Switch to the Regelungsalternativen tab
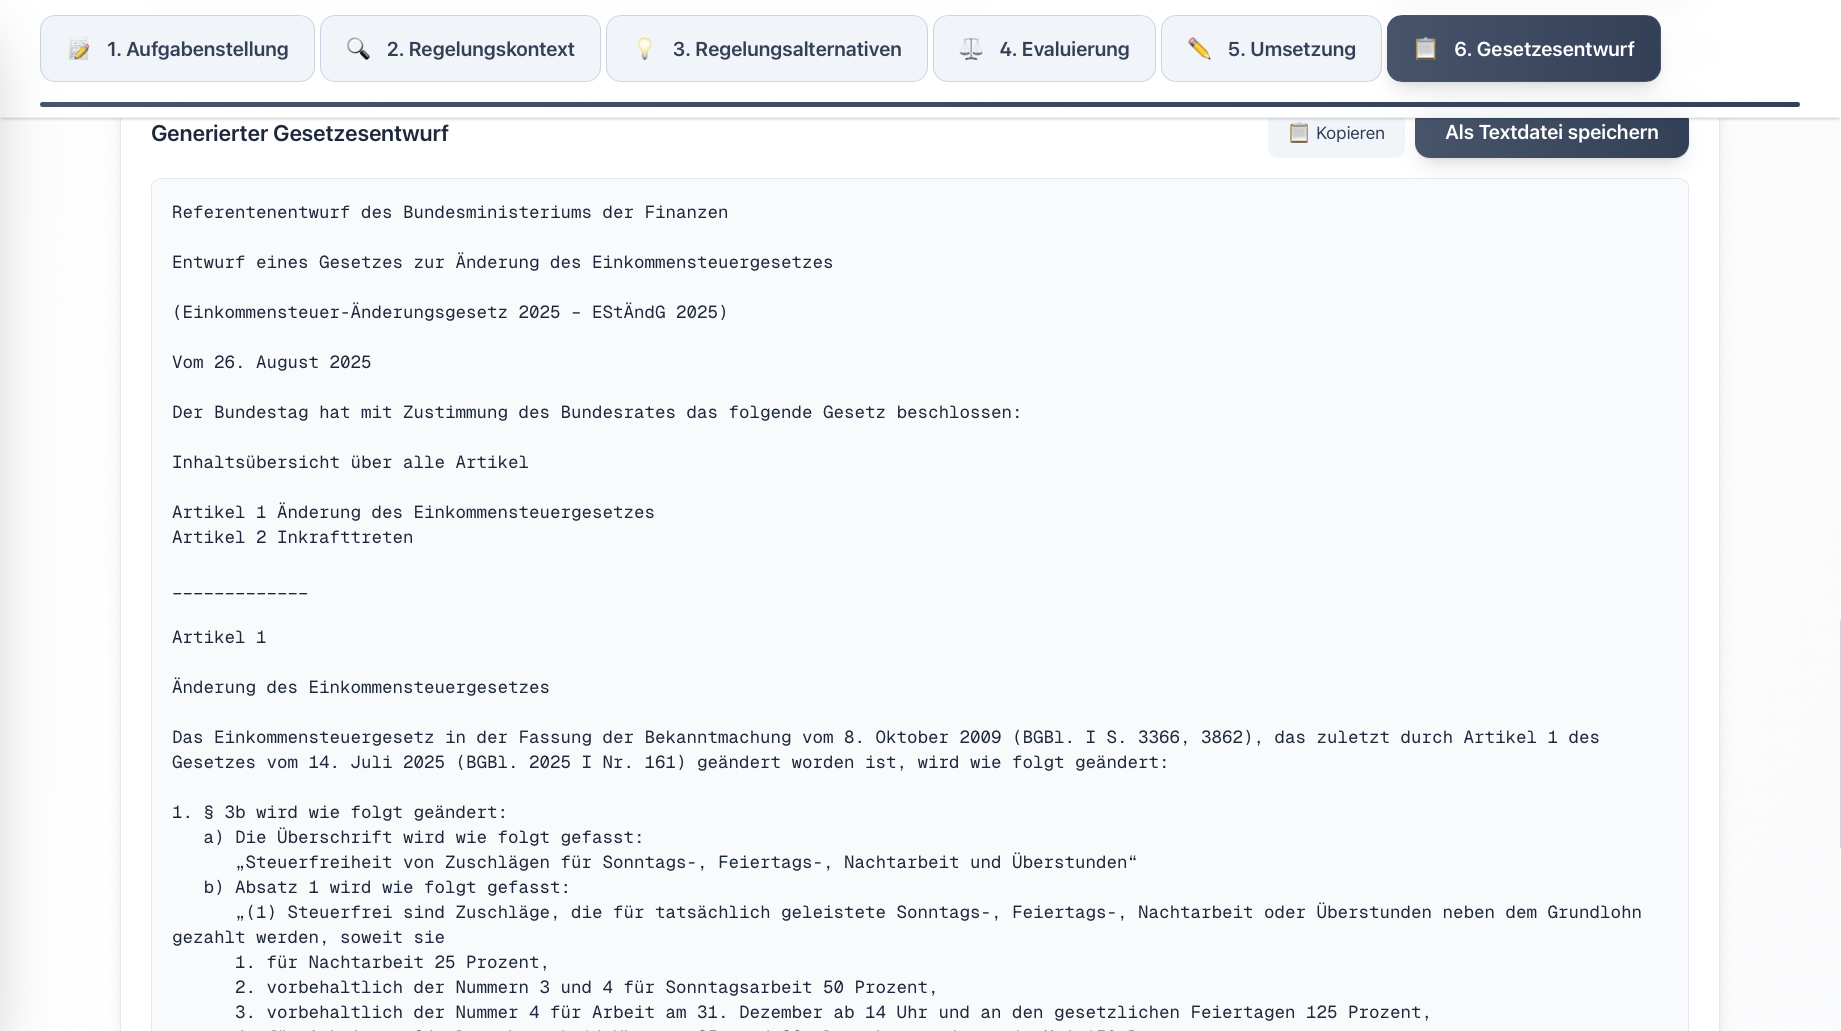The height and width of the screenshot is (1031, 1841). pos(766,48)
